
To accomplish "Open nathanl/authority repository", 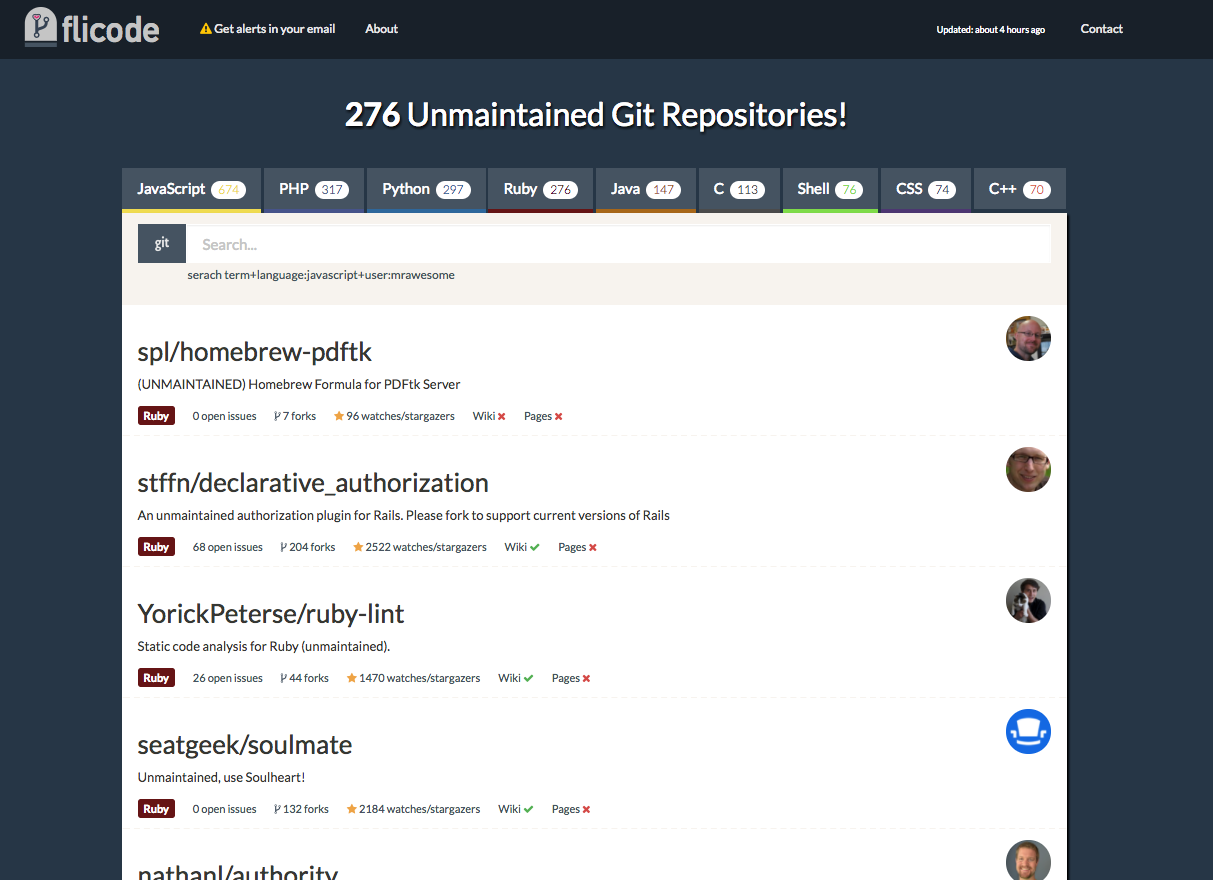I will [x=237, y=871].
